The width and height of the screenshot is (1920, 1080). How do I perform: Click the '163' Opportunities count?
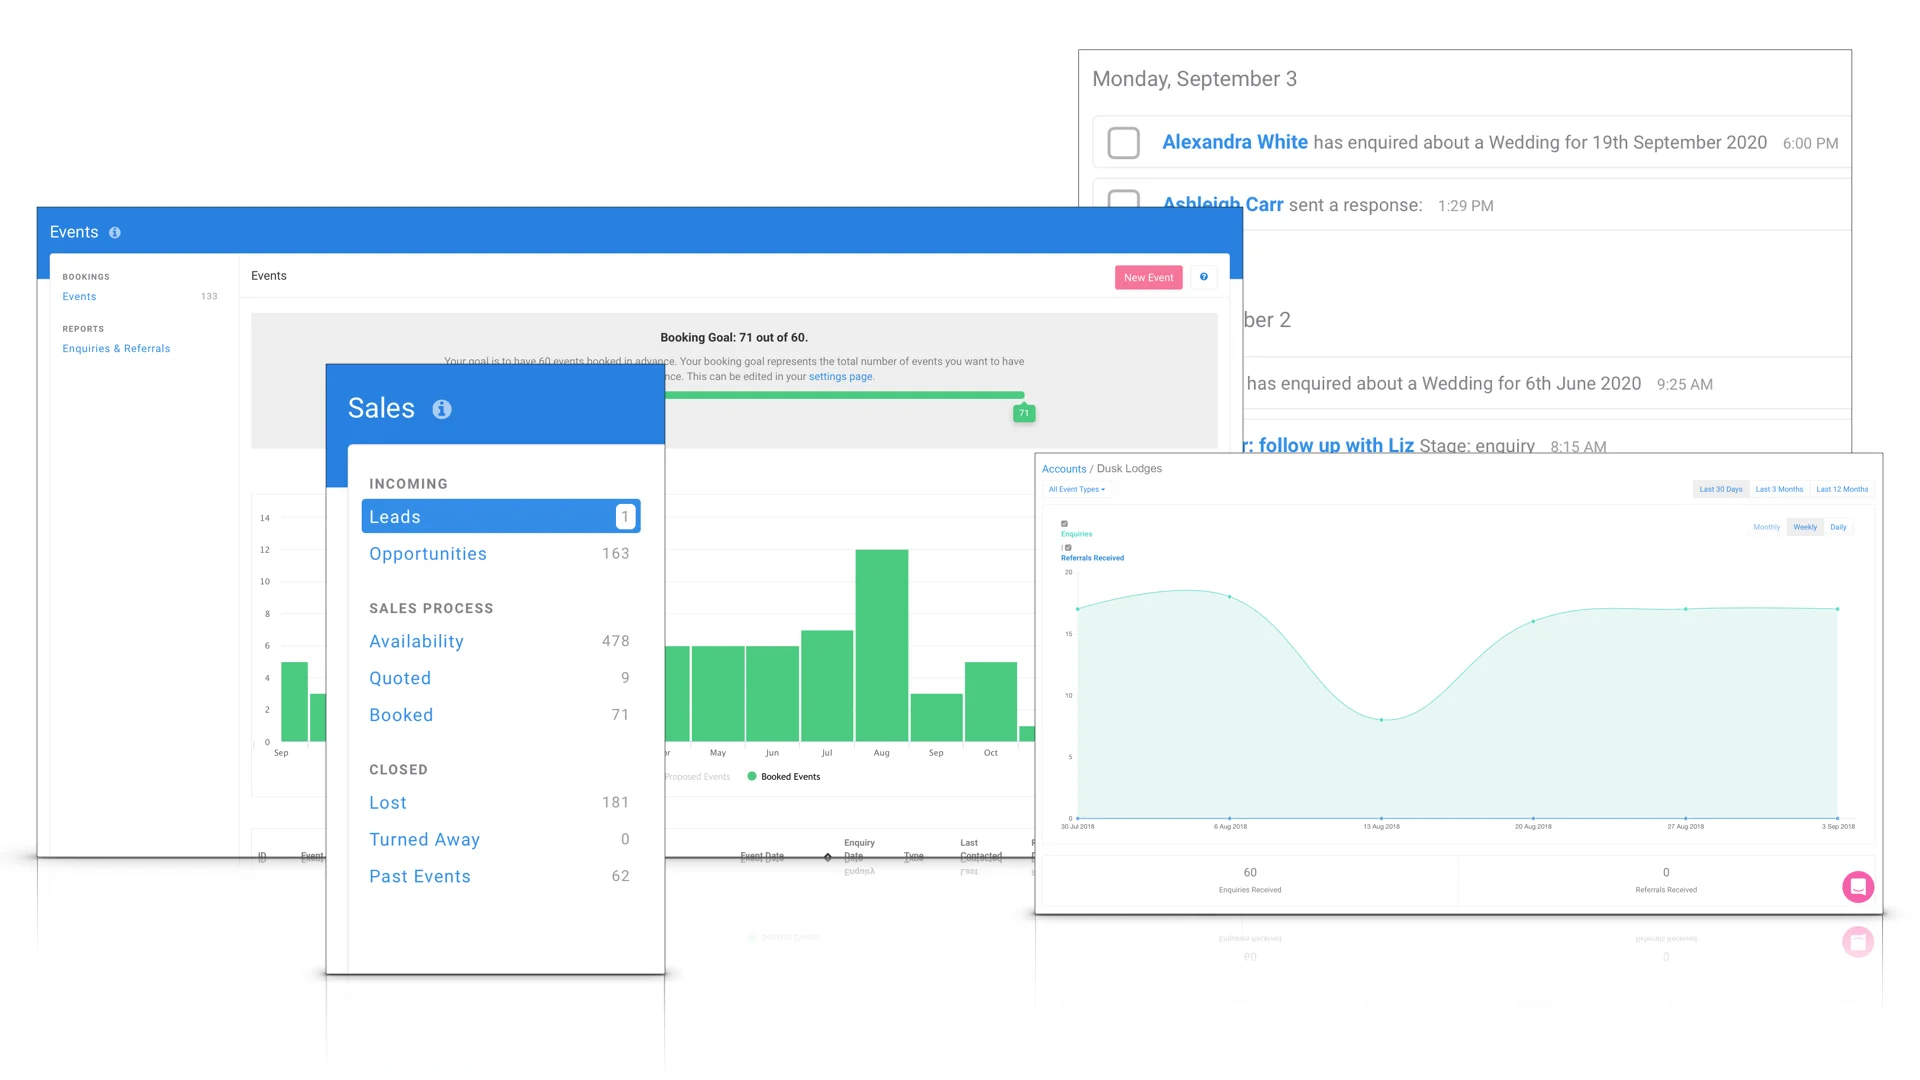(x=616, y=554)
